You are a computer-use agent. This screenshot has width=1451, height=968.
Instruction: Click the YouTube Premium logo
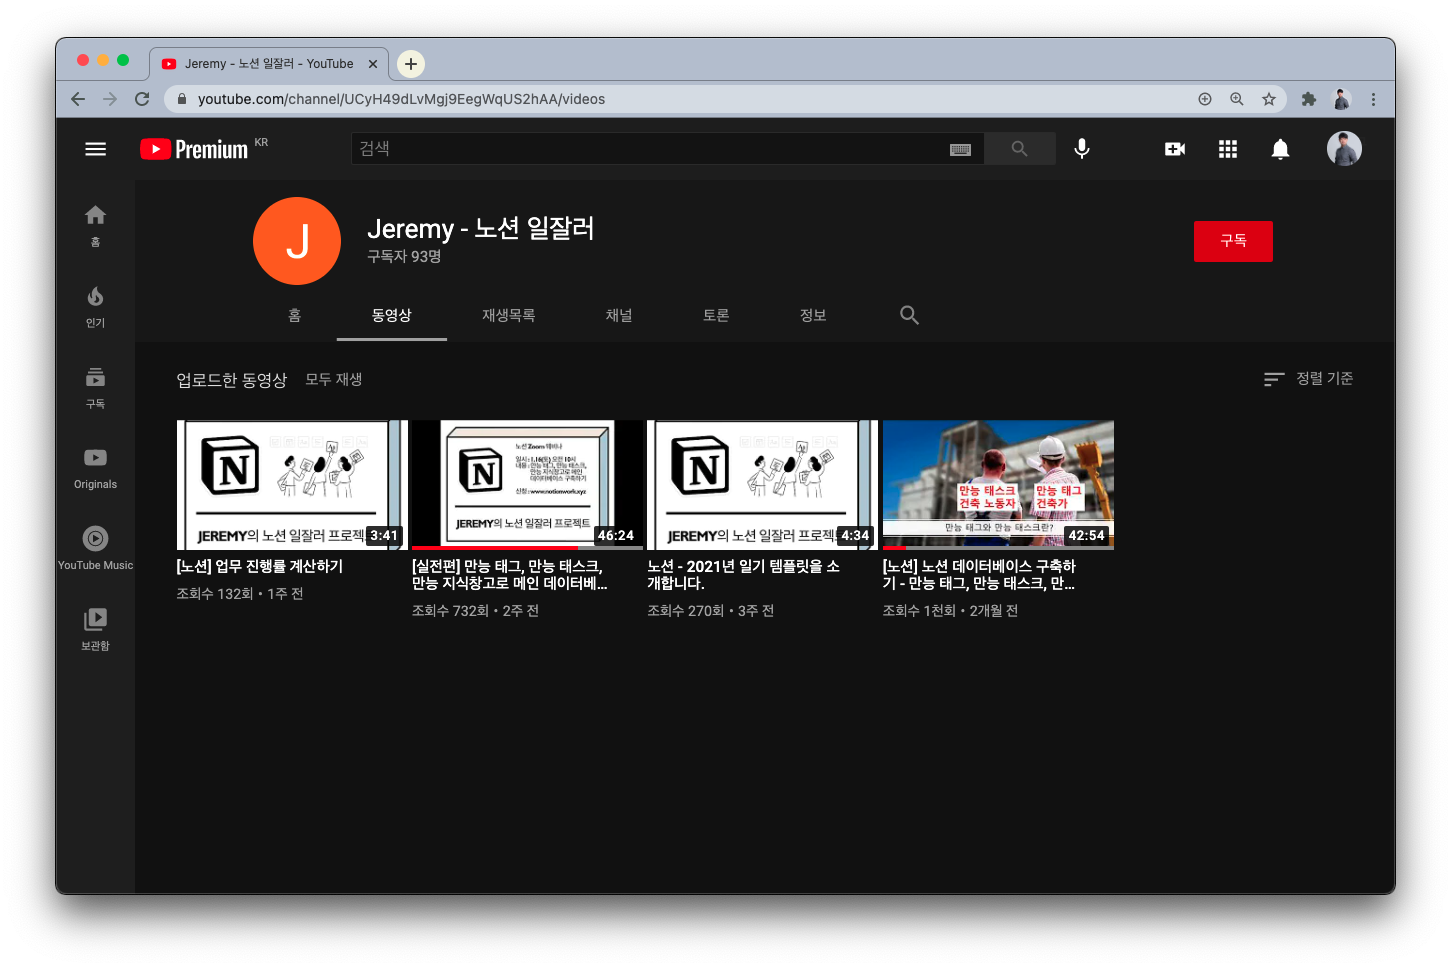tap(194, 149)
